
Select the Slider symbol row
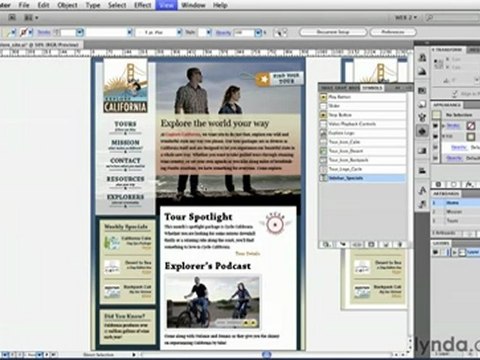(363, 106)
